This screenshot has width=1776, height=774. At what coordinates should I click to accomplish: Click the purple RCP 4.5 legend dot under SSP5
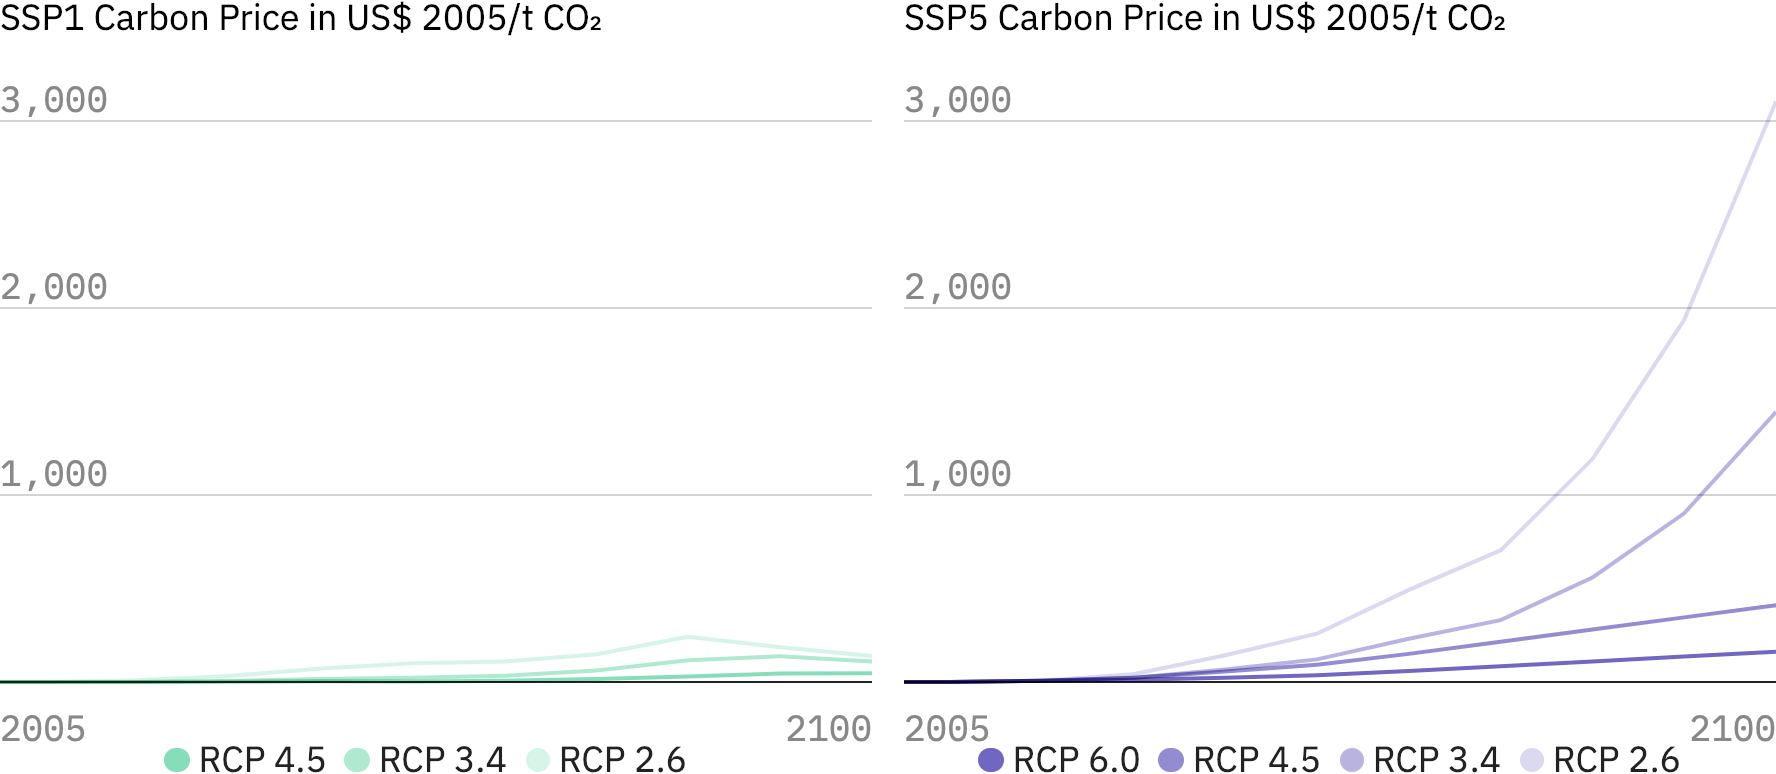[x=1171, y=760]
